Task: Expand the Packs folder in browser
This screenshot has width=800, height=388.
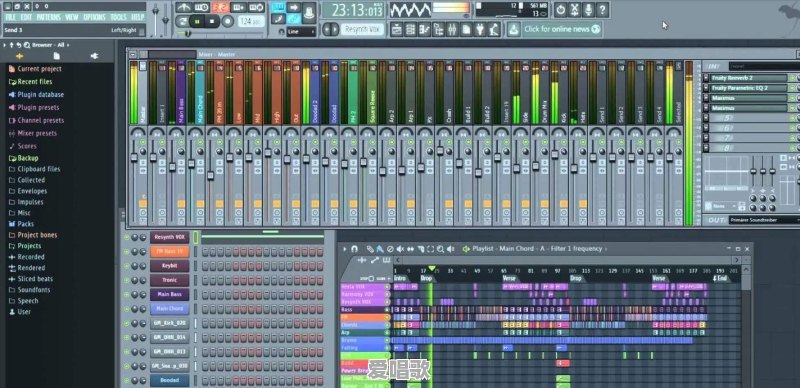Action: click(21, 224)
